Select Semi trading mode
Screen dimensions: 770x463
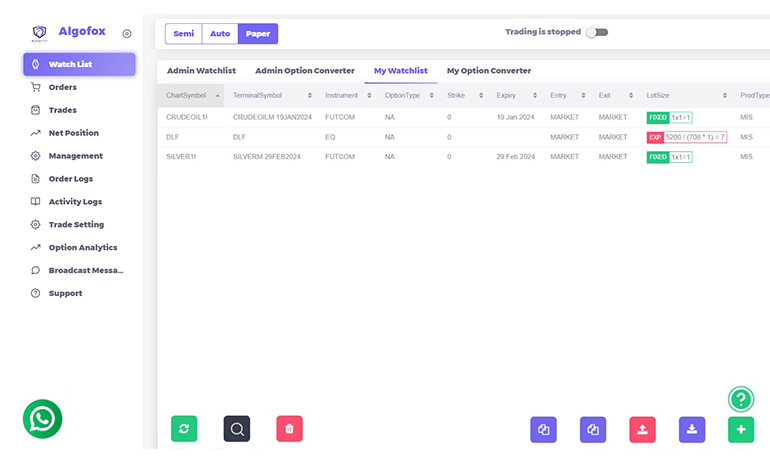(x=184, y=33)
